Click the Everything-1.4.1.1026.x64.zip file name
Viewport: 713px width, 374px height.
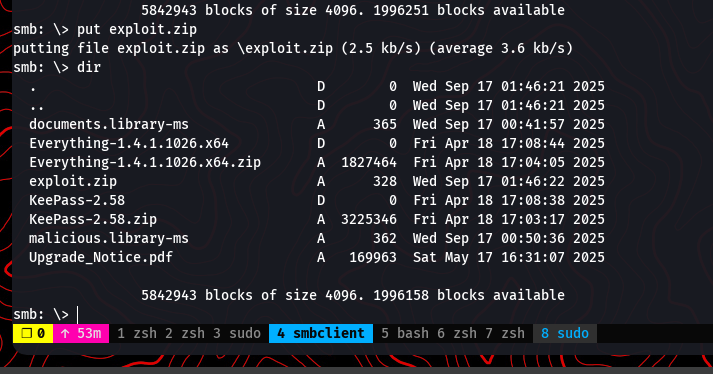145,162
